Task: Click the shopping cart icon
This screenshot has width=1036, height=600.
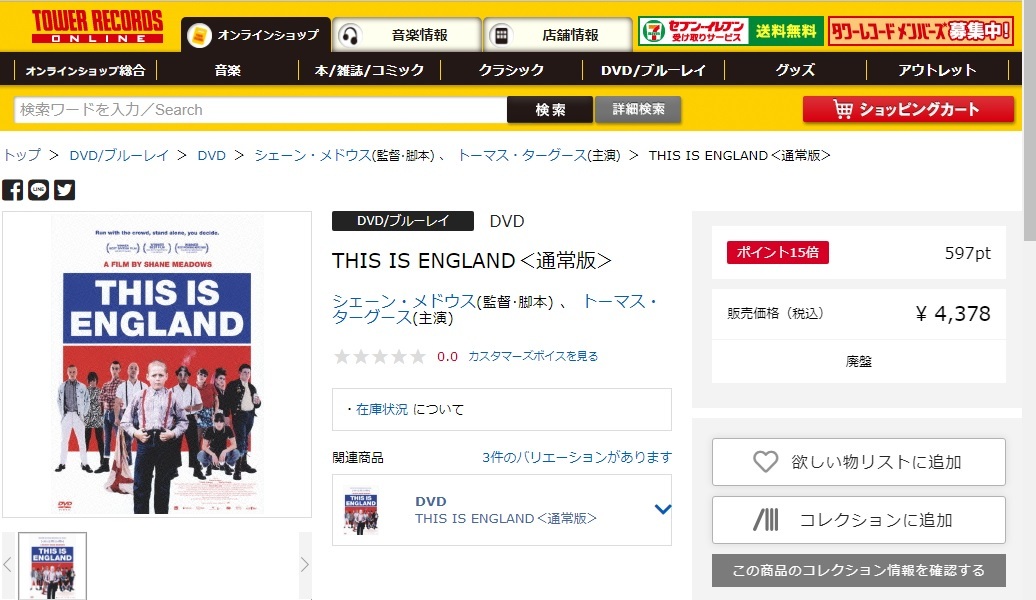Action: [842, 109]
